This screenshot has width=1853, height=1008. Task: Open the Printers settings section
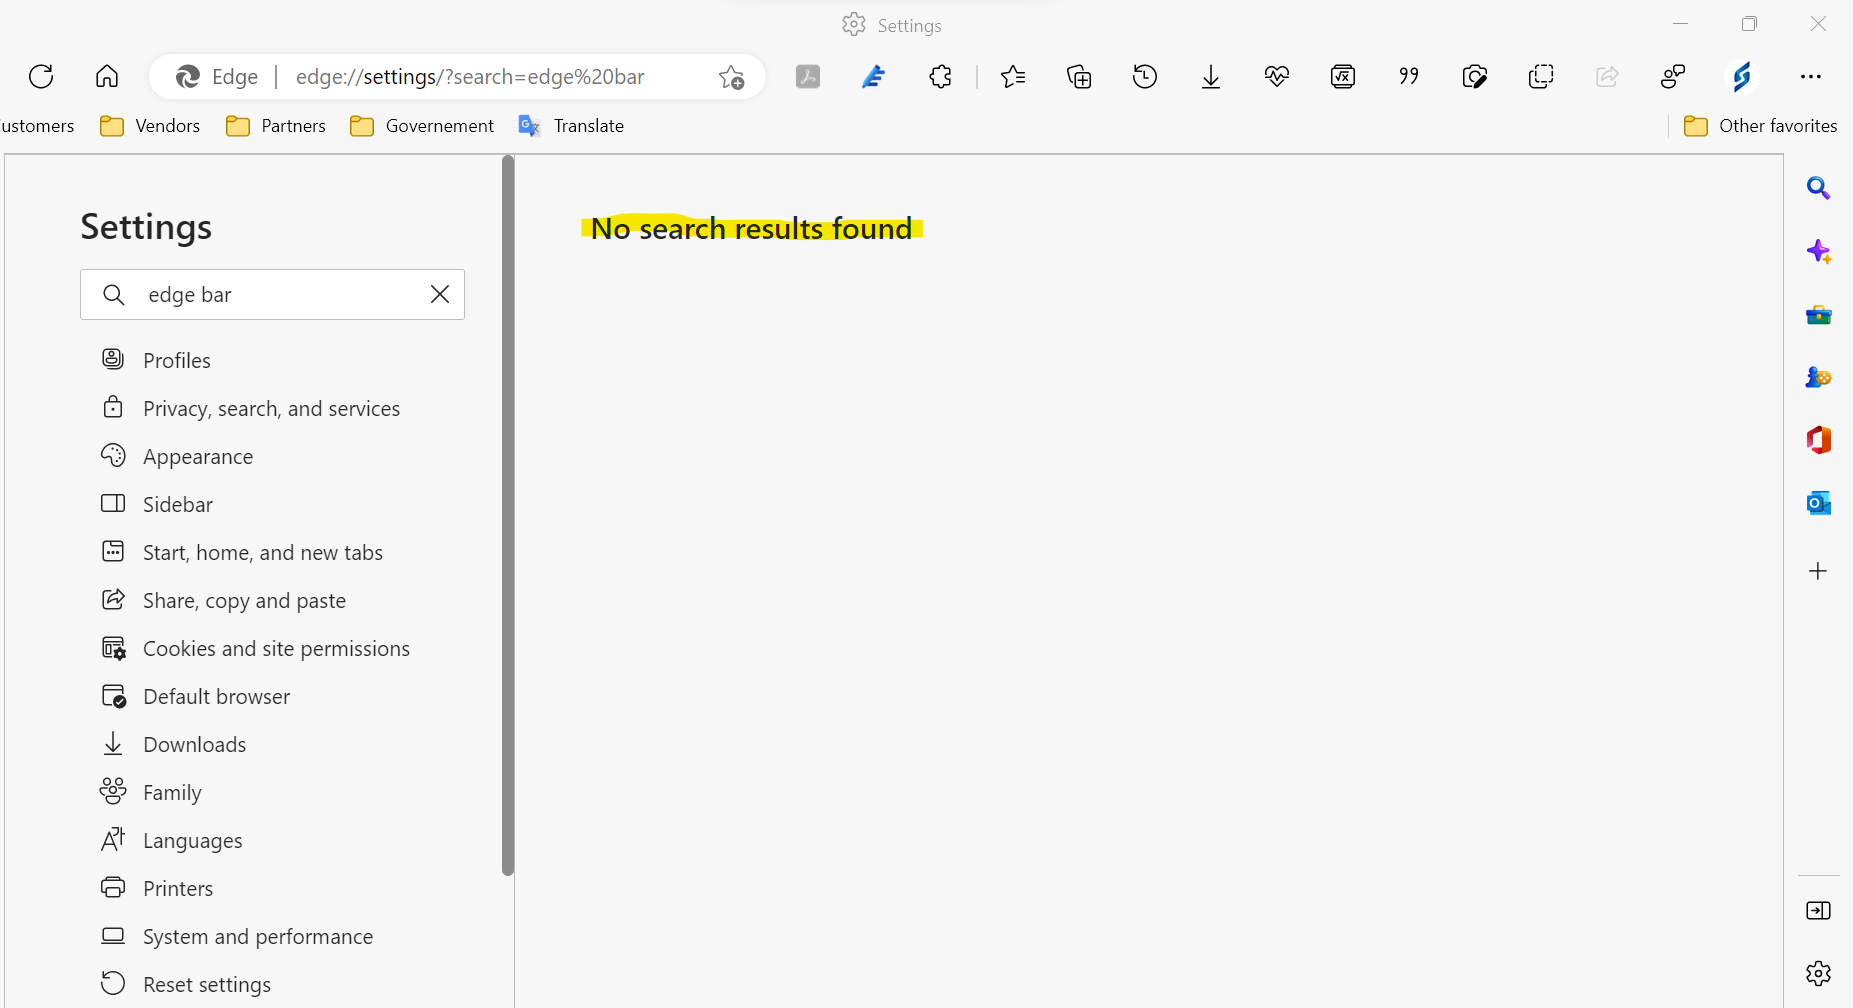tap(157, 888)
